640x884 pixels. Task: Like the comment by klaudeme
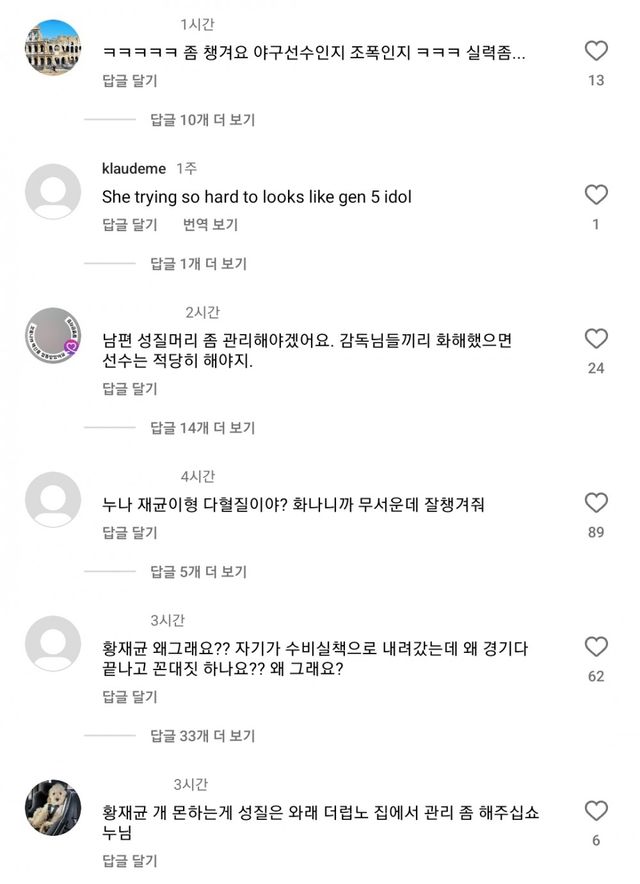pos(596,195)
